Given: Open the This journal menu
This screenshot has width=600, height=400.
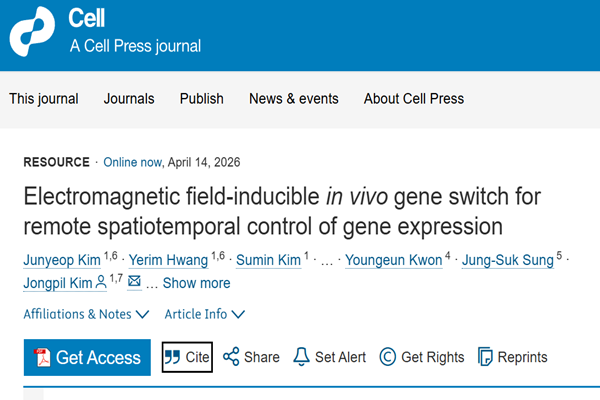Looking at the screenshot, I should coord(43,99).
